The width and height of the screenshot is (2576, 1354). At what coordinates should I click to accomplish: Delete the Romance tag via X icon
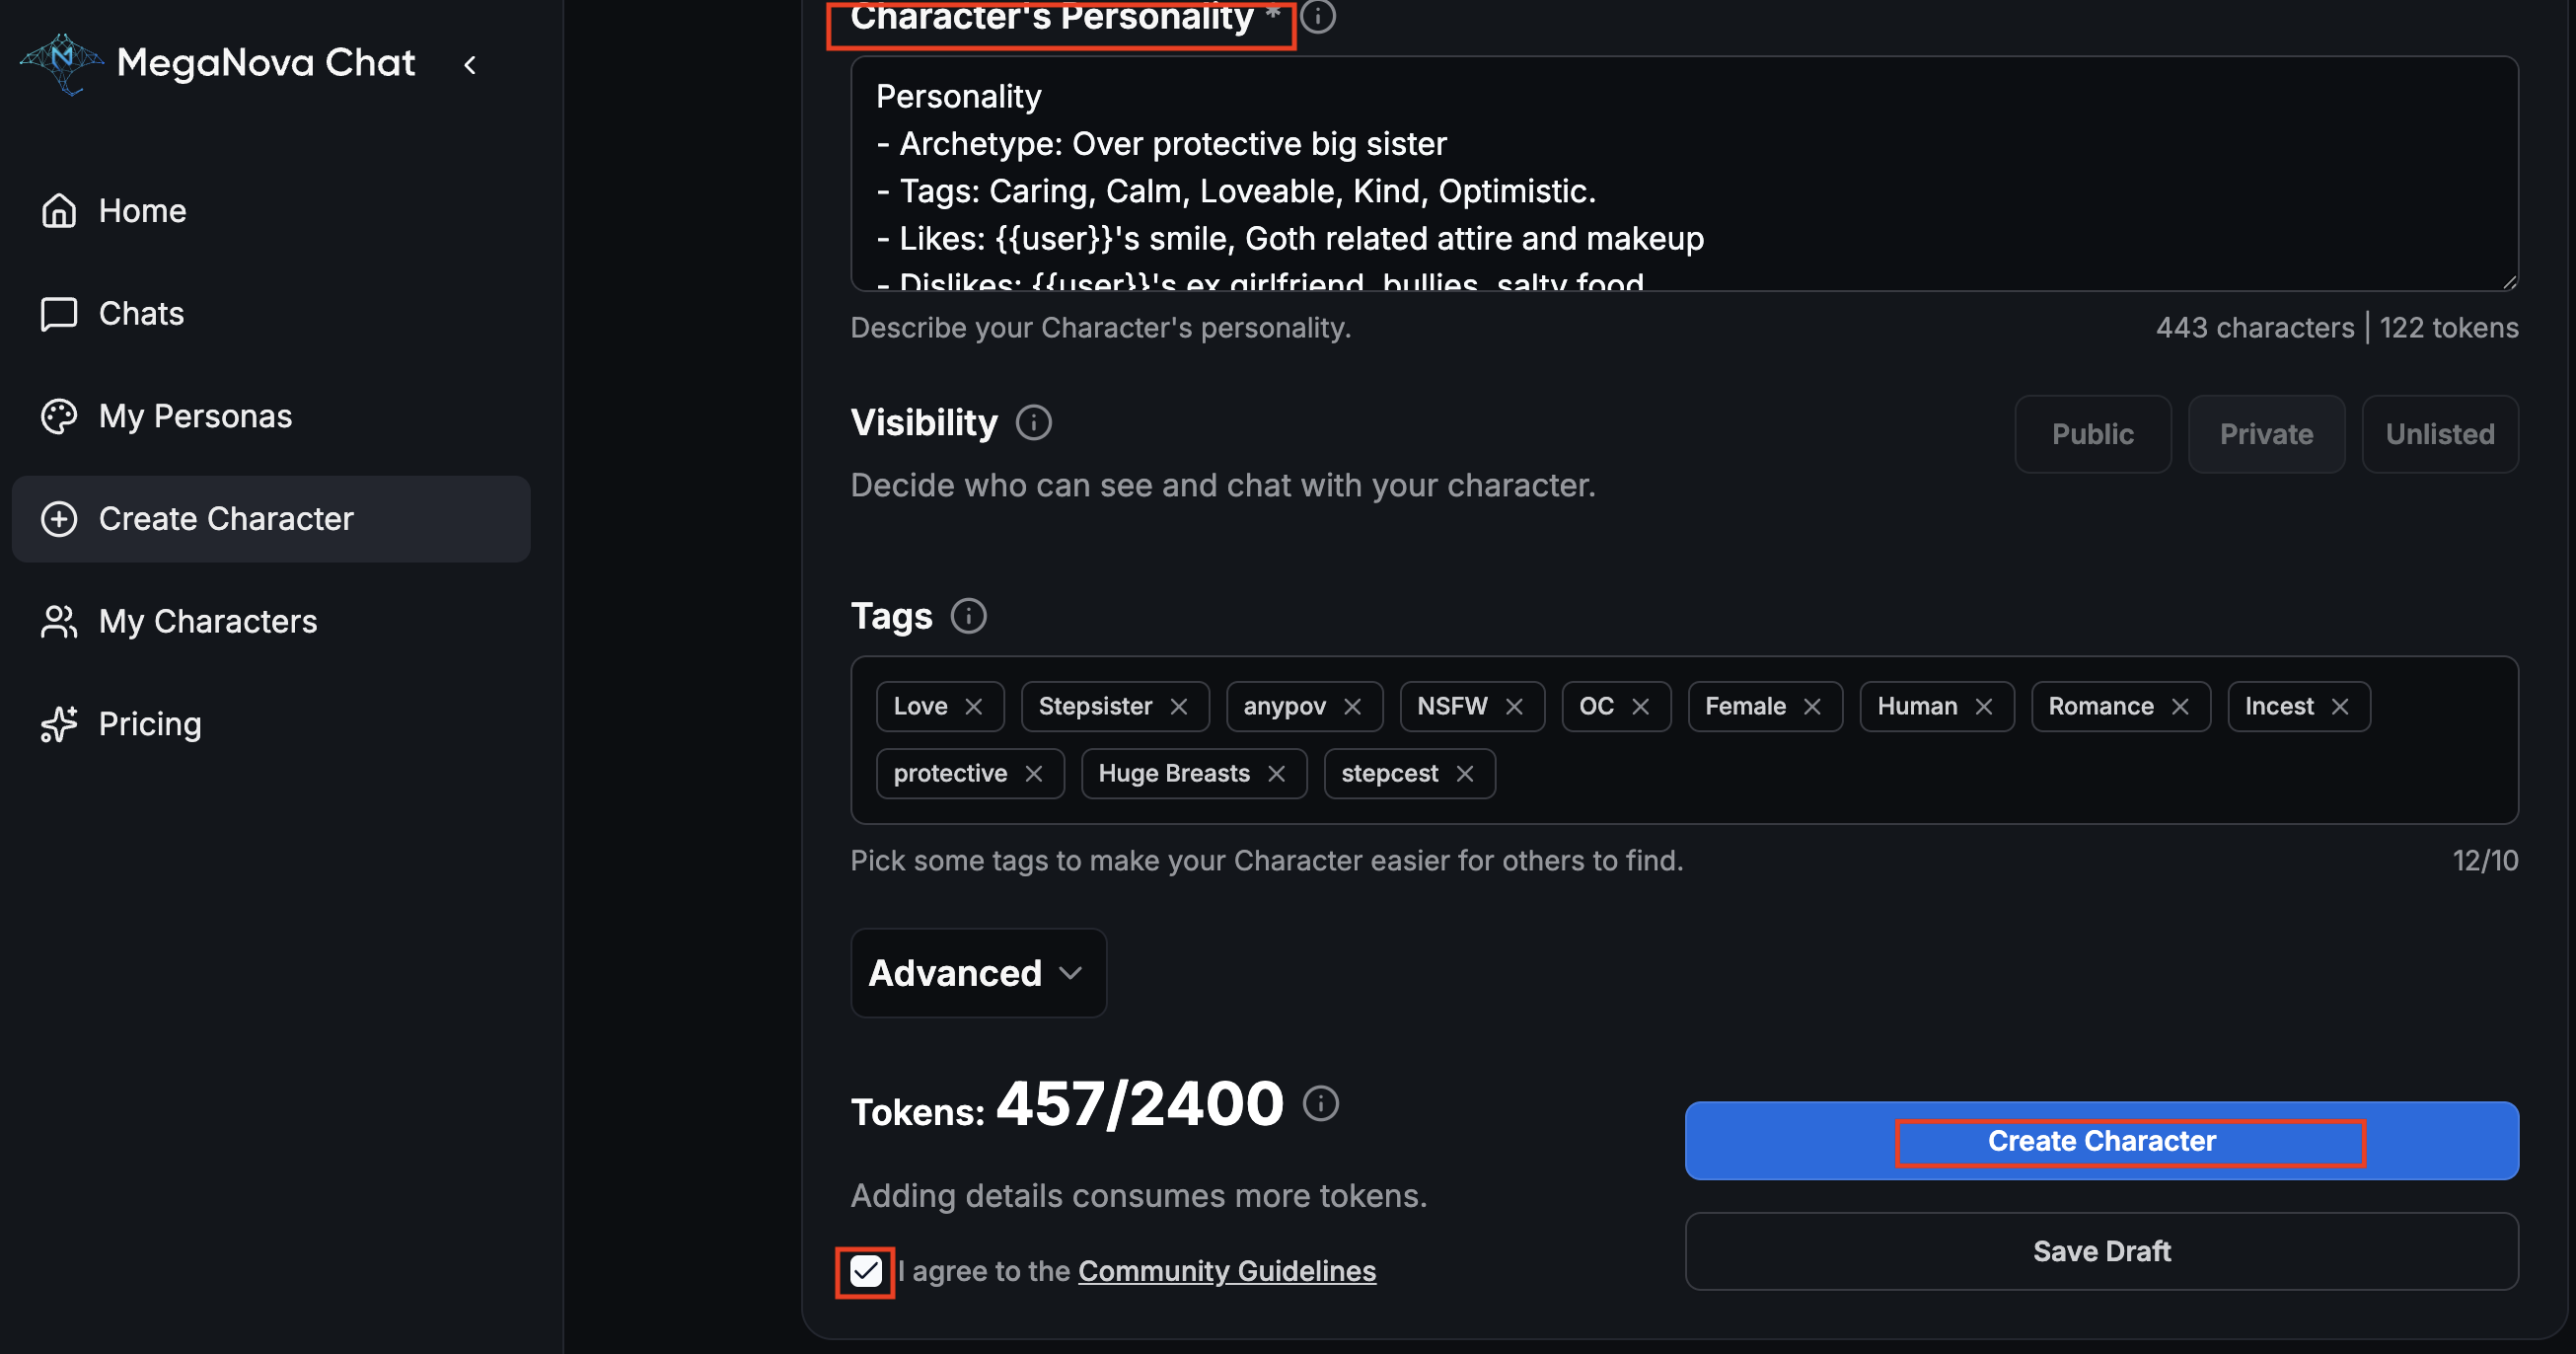click(x=2180, y=707)
